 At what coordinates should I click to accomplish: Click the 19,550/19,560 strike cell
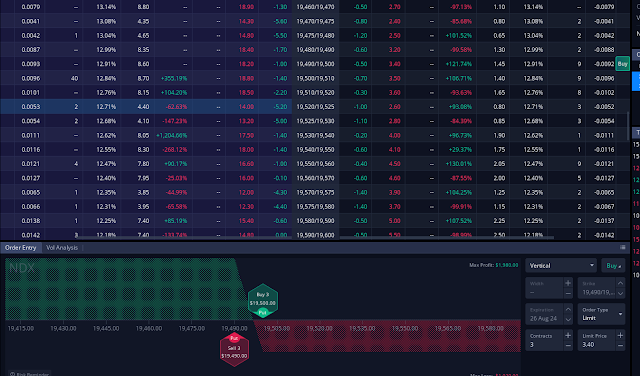click(x=315, y=164)
